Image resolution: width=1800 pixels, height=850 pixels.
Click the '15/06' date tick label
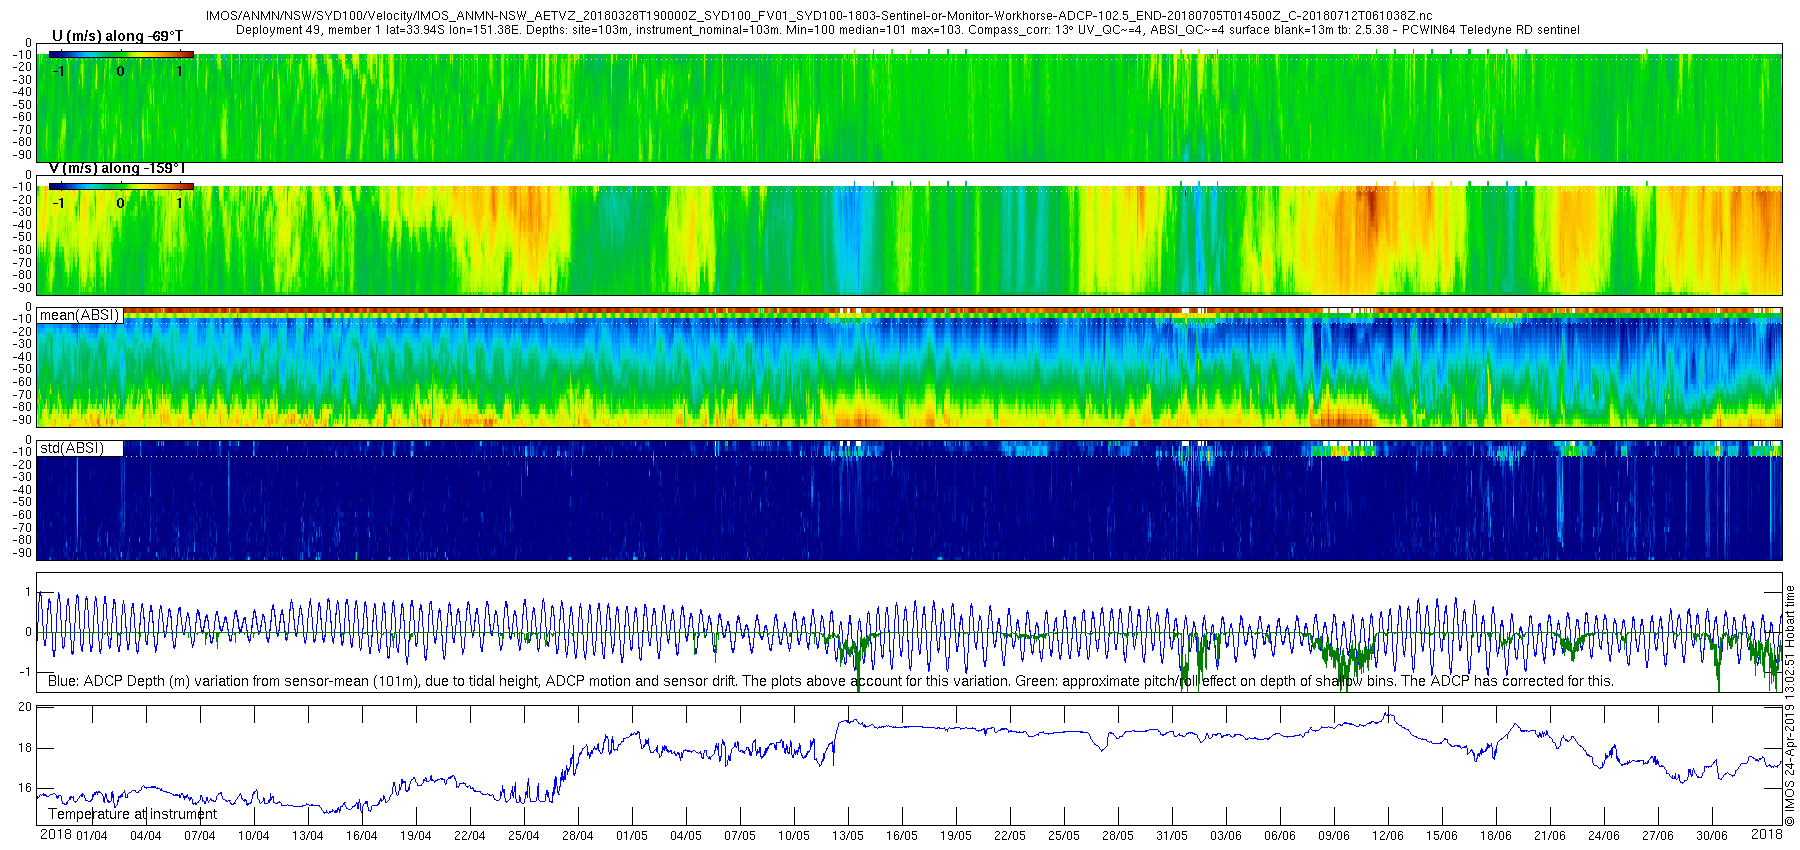click(x=1442, y=836)
